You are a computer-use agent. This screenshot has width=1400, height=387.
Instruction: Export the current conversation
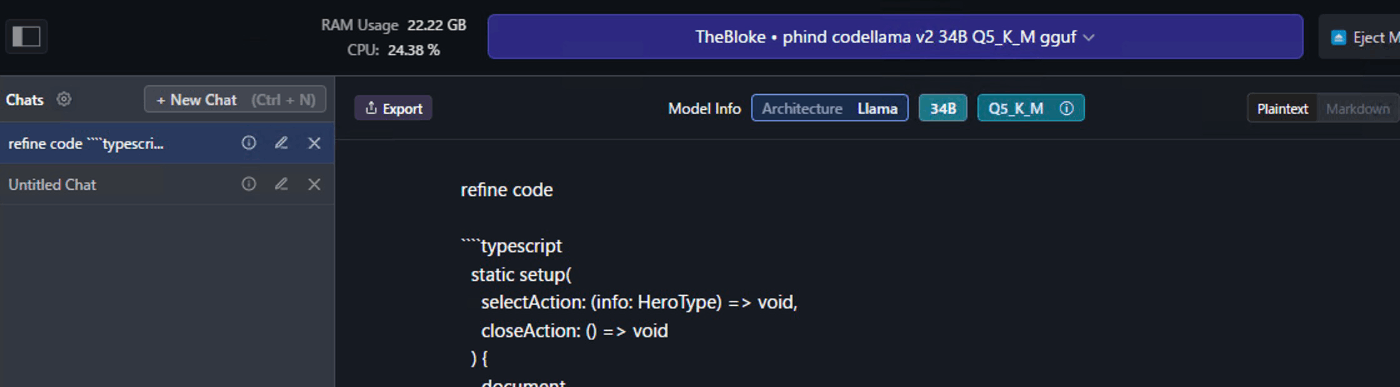(x=393, y=108)
